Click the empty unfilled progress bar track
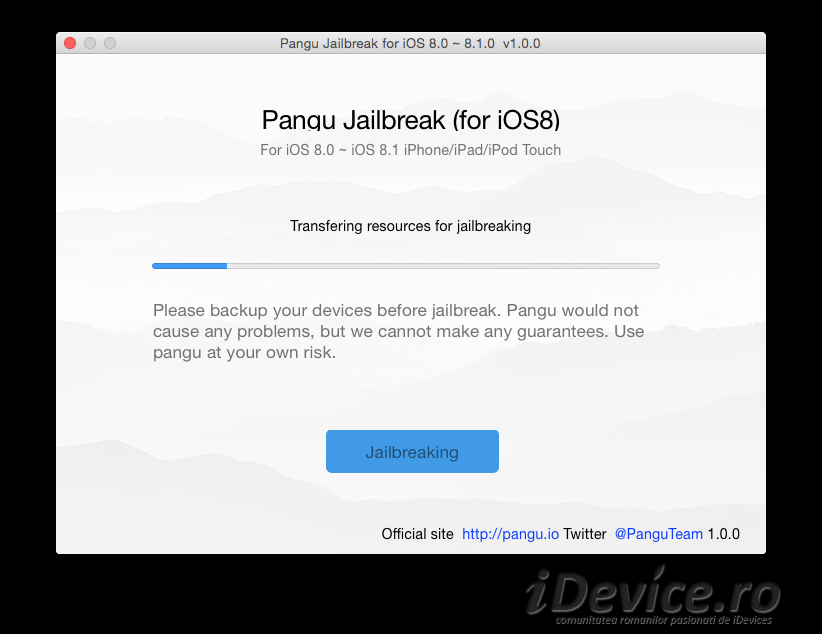Screen dimensions: 822x634 tap(444, 266)
